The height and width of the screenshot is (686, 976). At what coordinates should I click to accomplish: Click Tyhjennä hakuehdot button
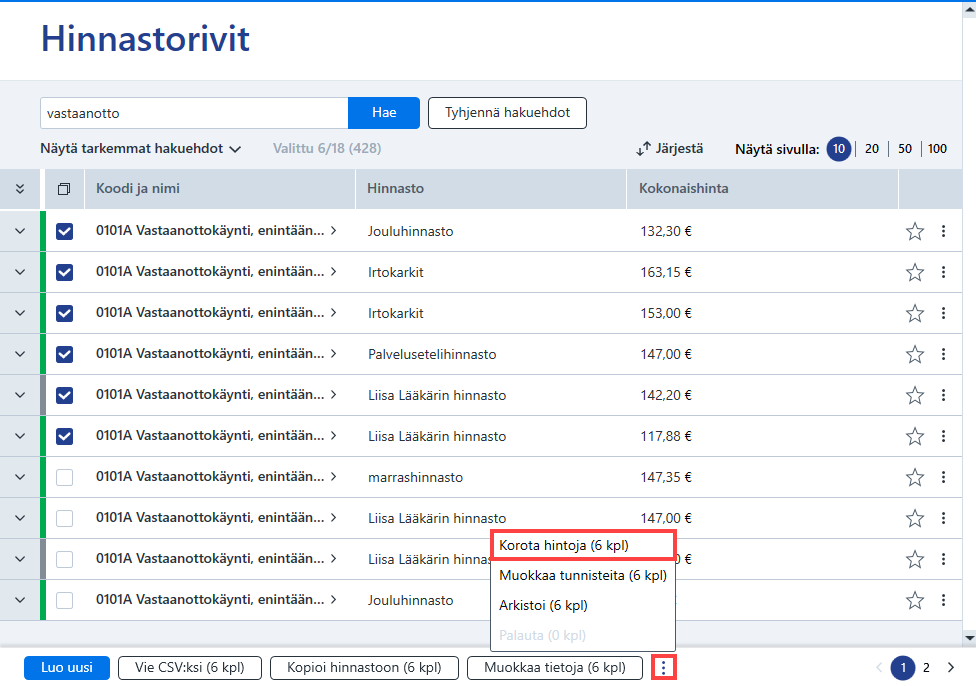click(507, 113)
